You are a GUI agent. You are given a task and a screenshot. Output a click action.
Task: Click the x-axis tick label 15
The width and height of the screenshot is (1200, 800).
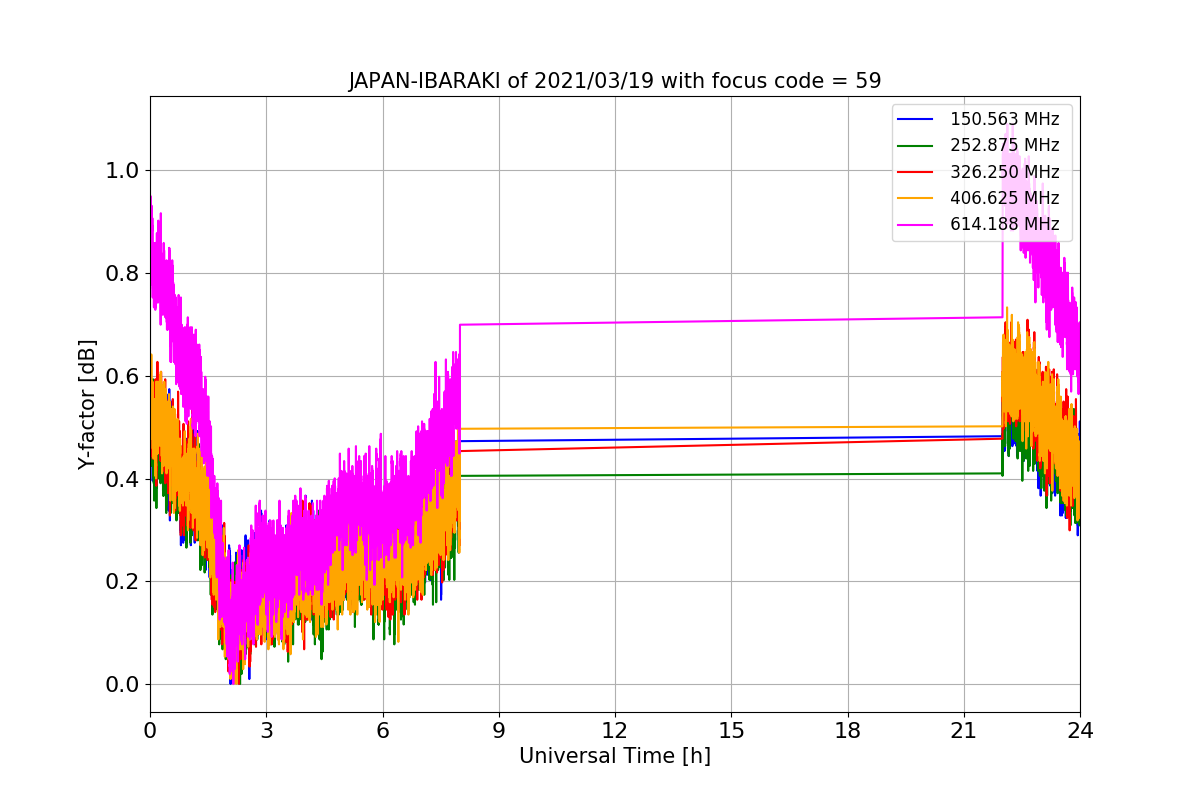pos(731,730)
